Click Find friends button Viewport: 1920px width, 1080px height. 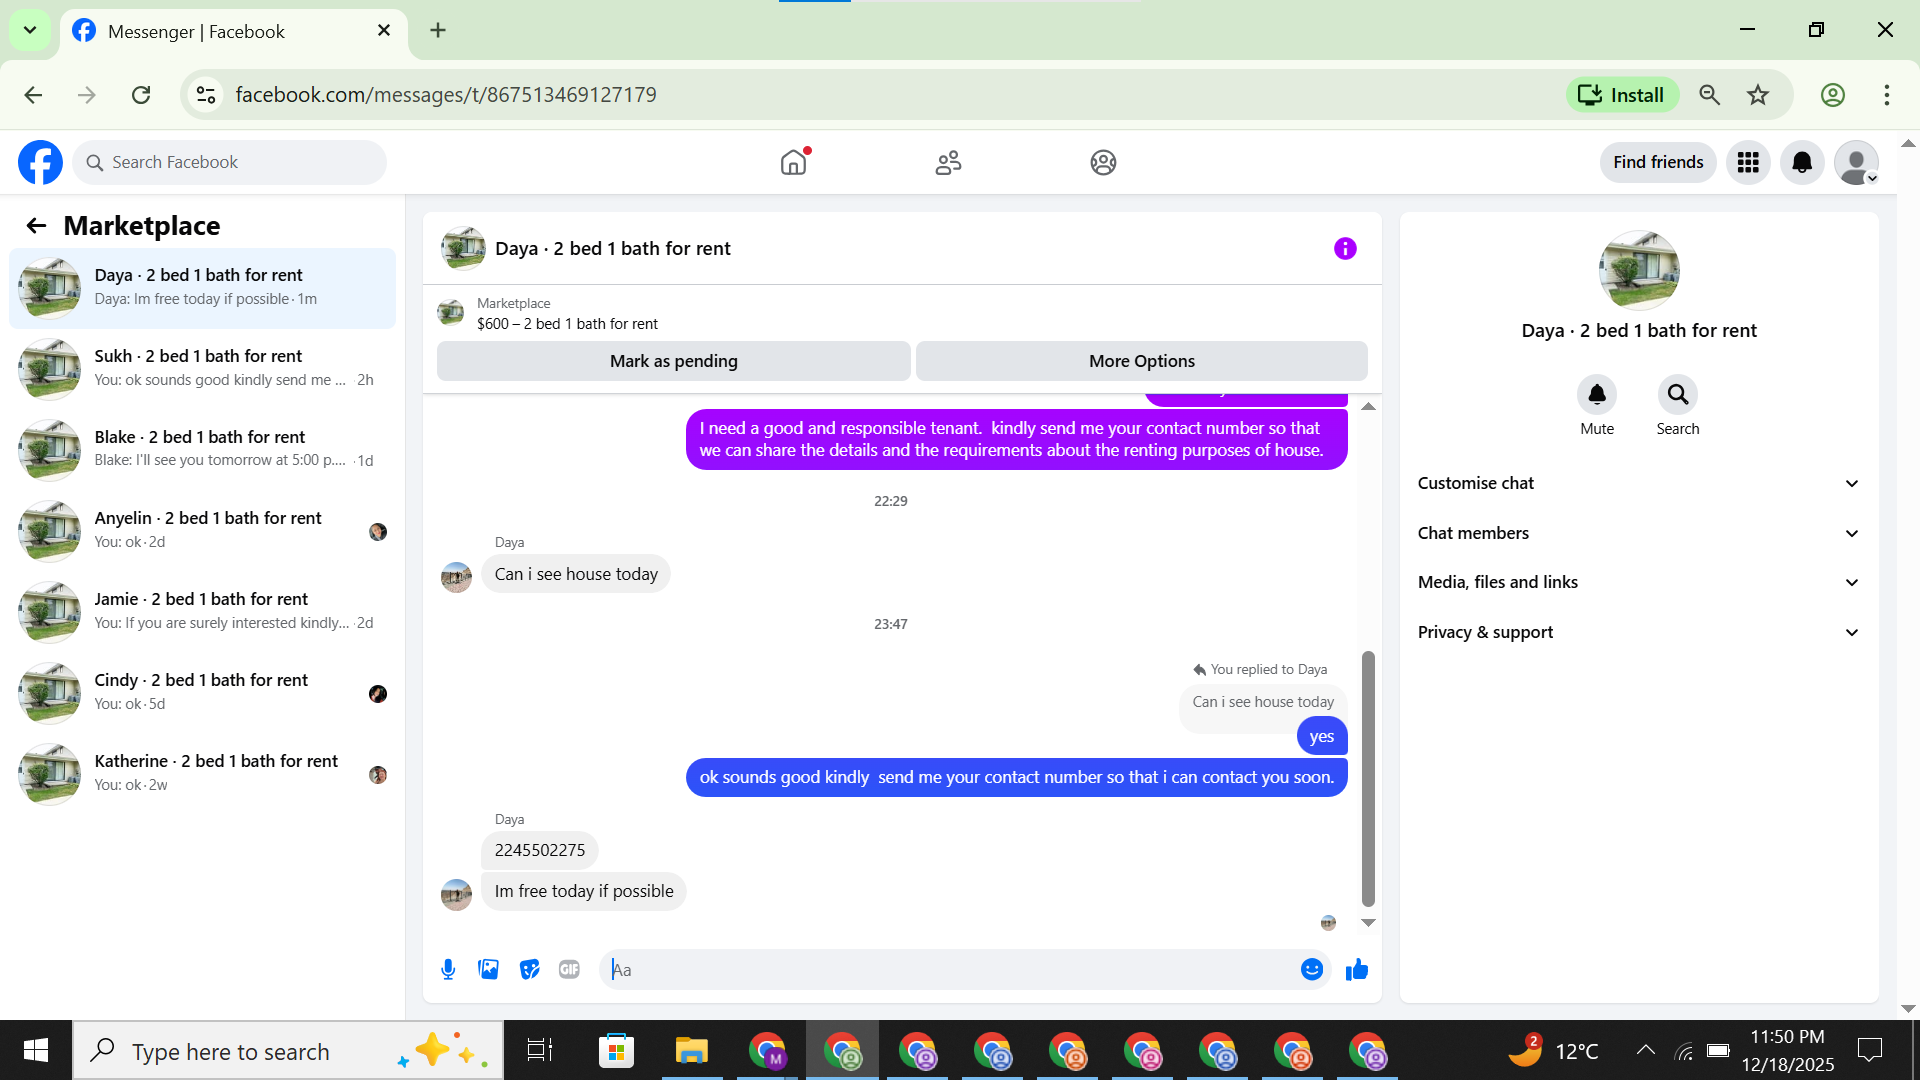click(x=1657, y=162)
